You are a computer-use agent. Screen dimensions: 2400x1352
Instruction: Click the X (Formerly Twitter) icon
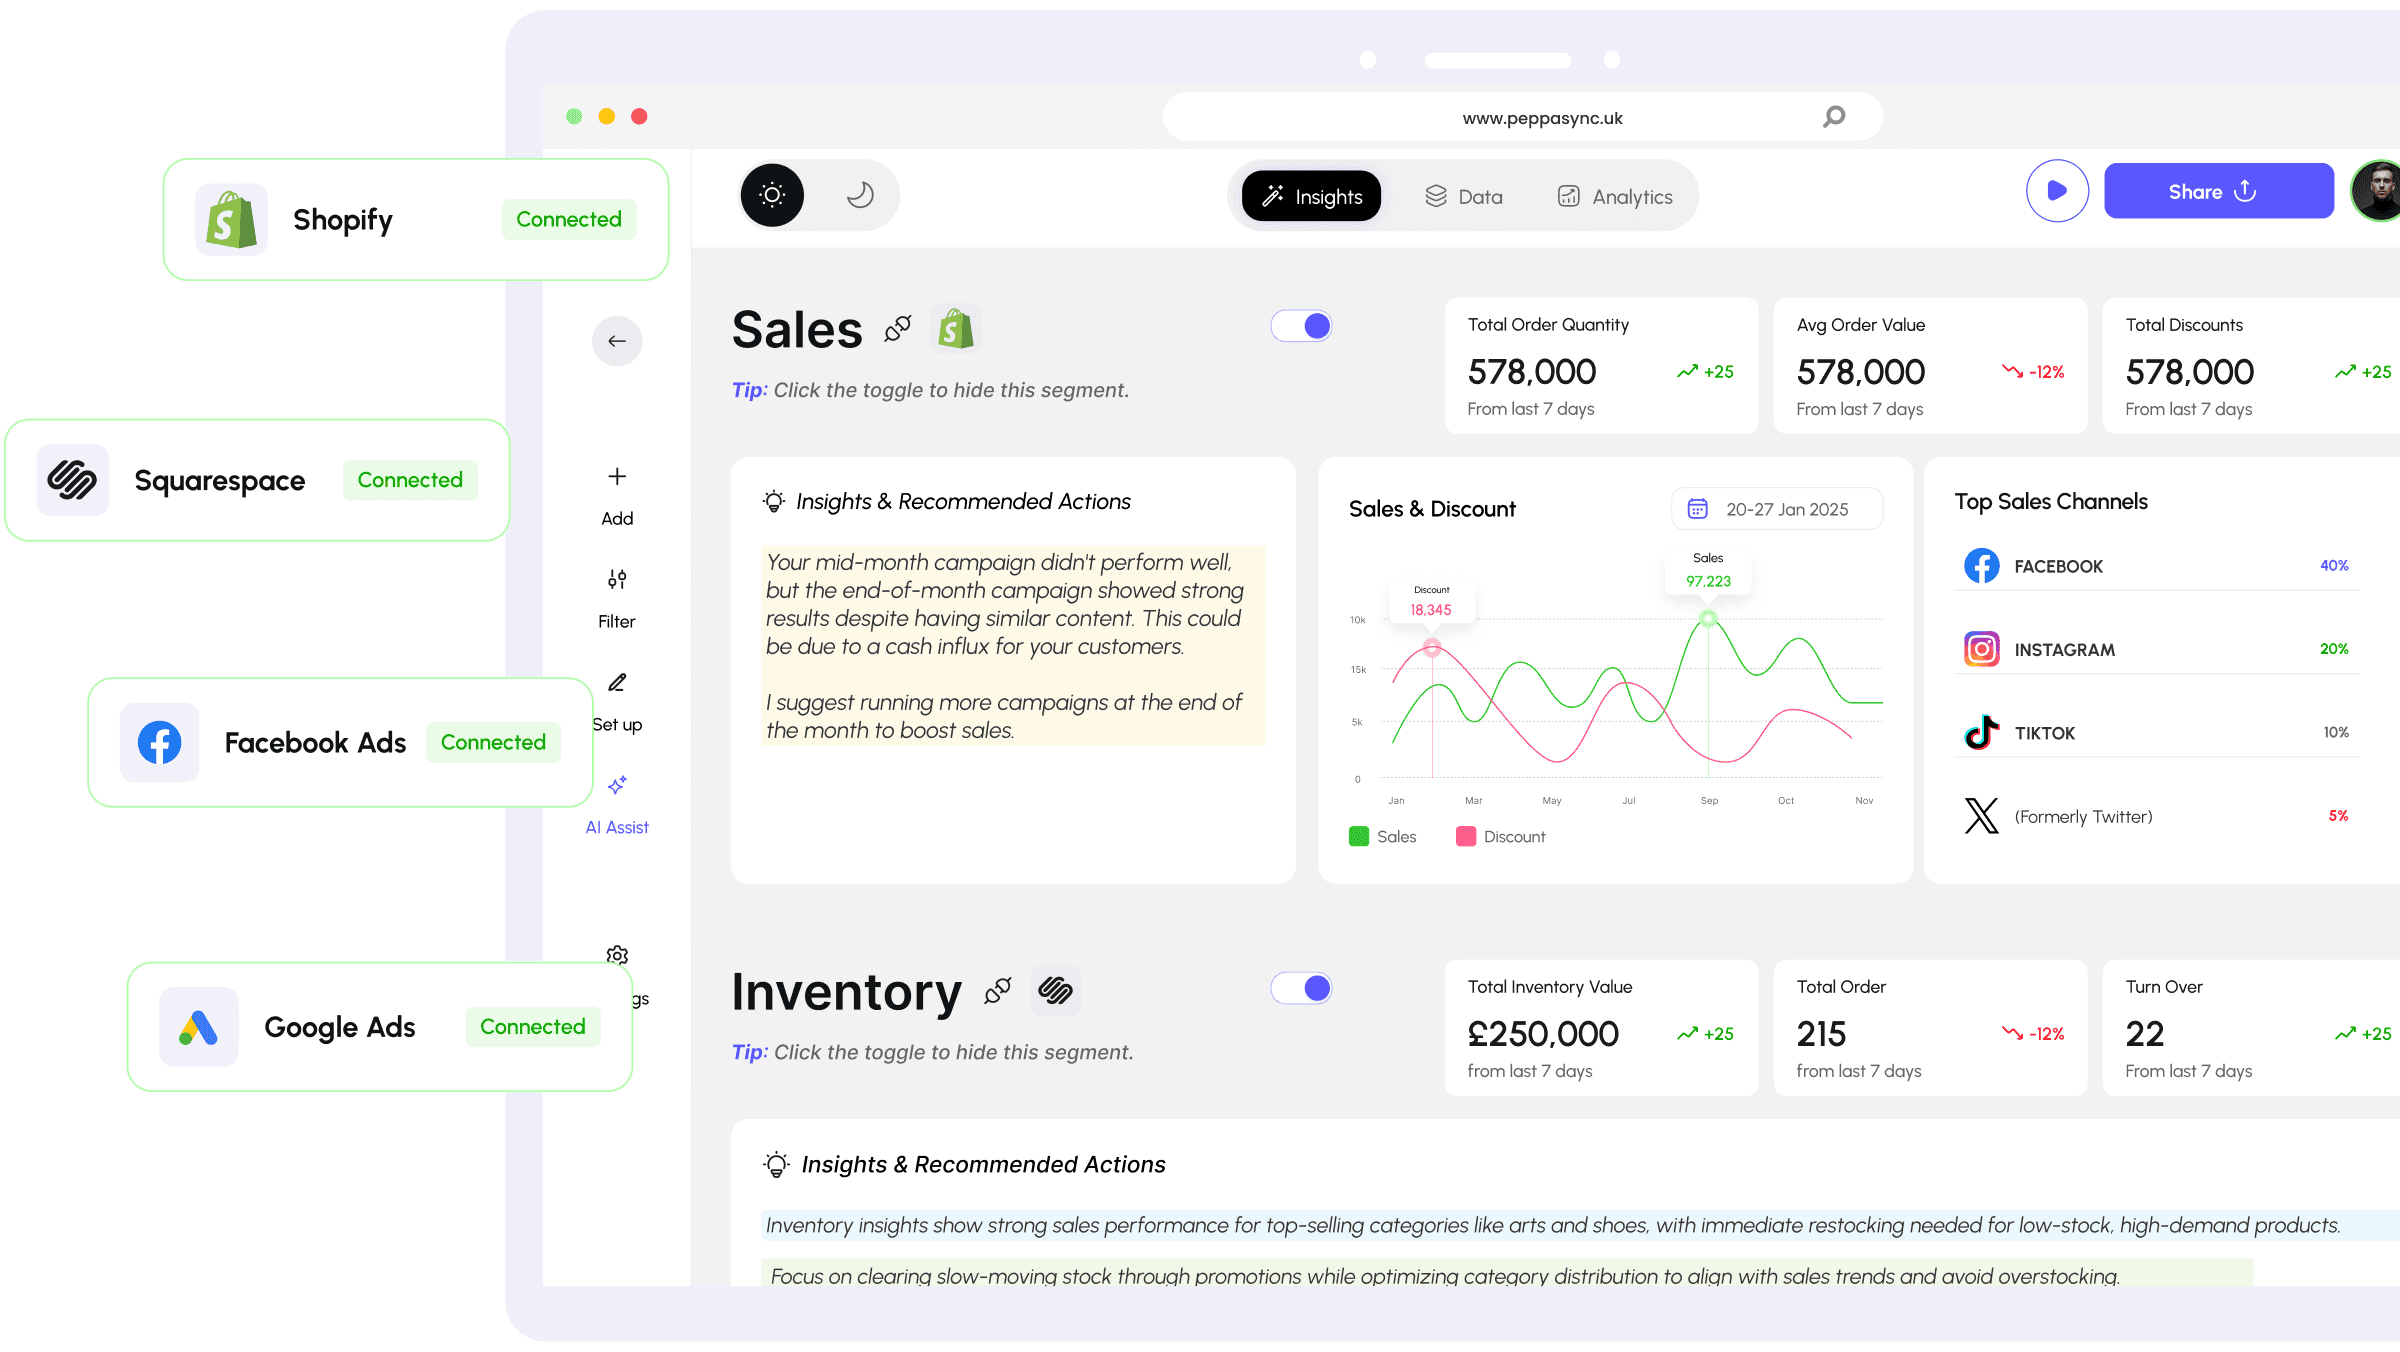pos(1982,816)
